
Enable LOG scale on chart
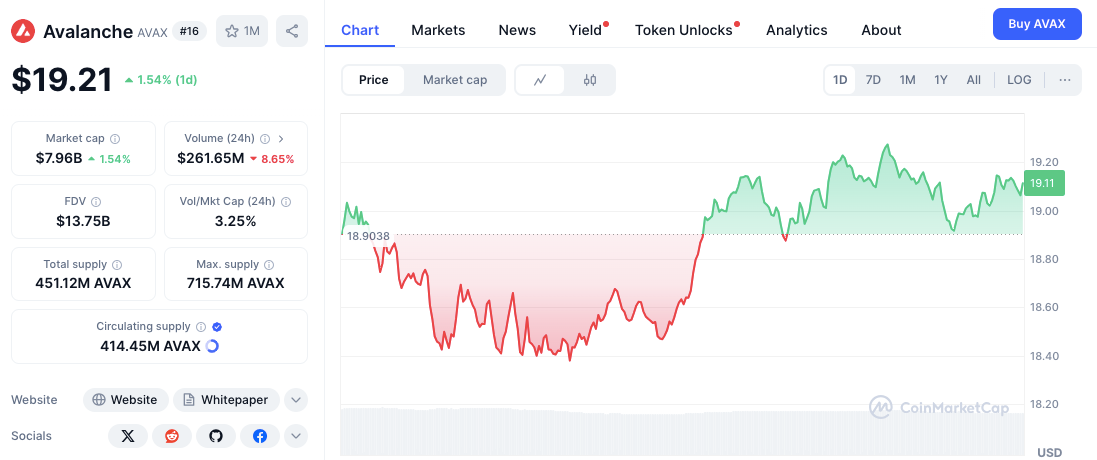pos(1019,80)
